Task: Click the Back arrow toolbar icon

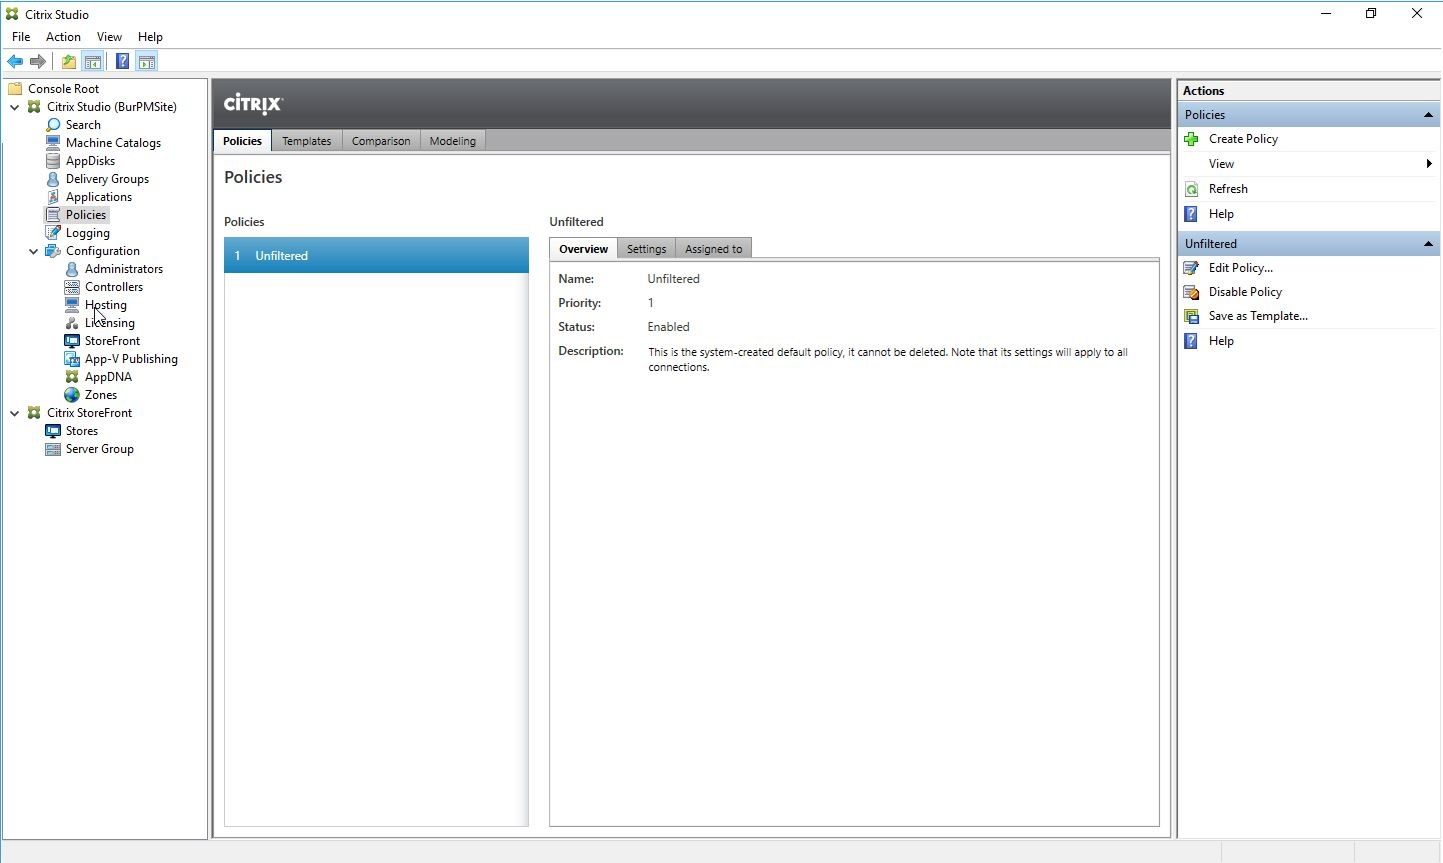Action: coord(15,62)
